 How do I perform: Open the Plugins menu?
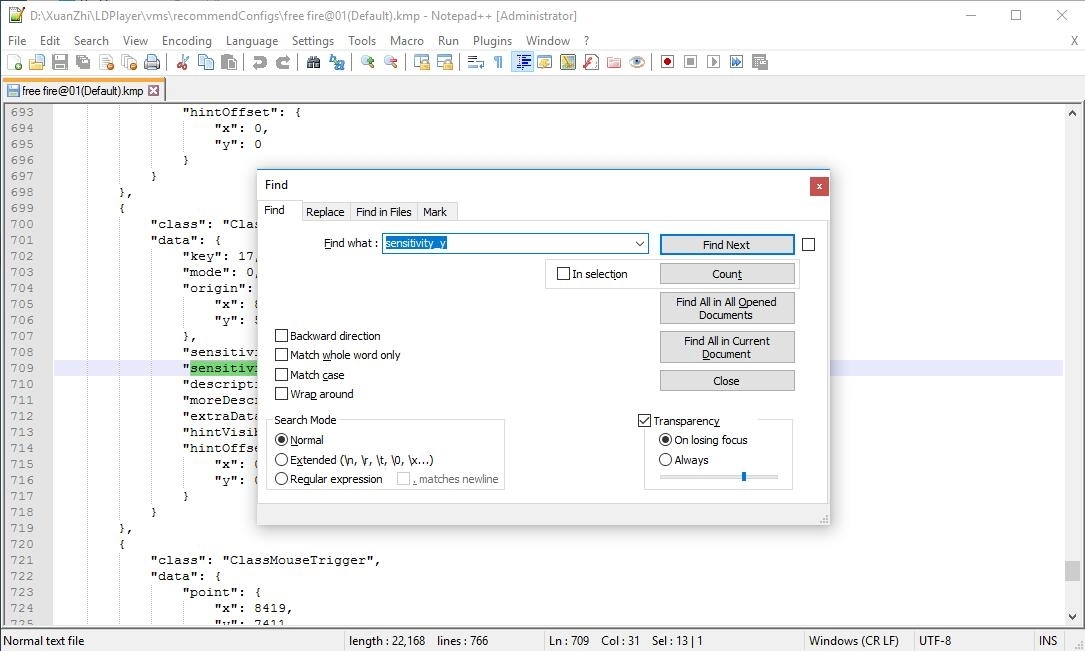(x=492, y=41)
